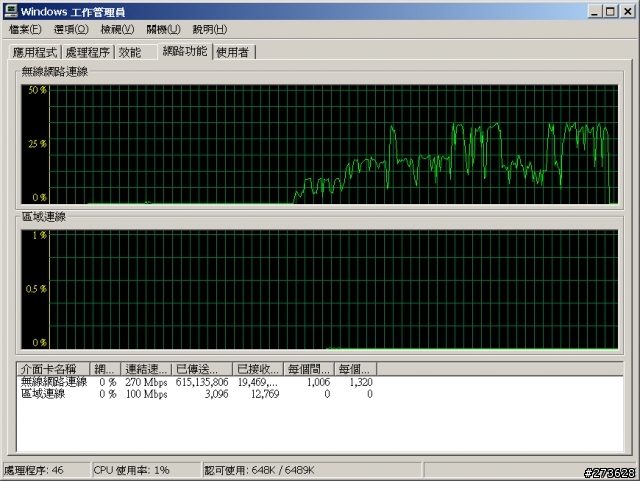The width and height of the screenshot is (640, 481).
Task: Click the 0.5 % label on 區域連線 graph
Action: tap(36, 289)
